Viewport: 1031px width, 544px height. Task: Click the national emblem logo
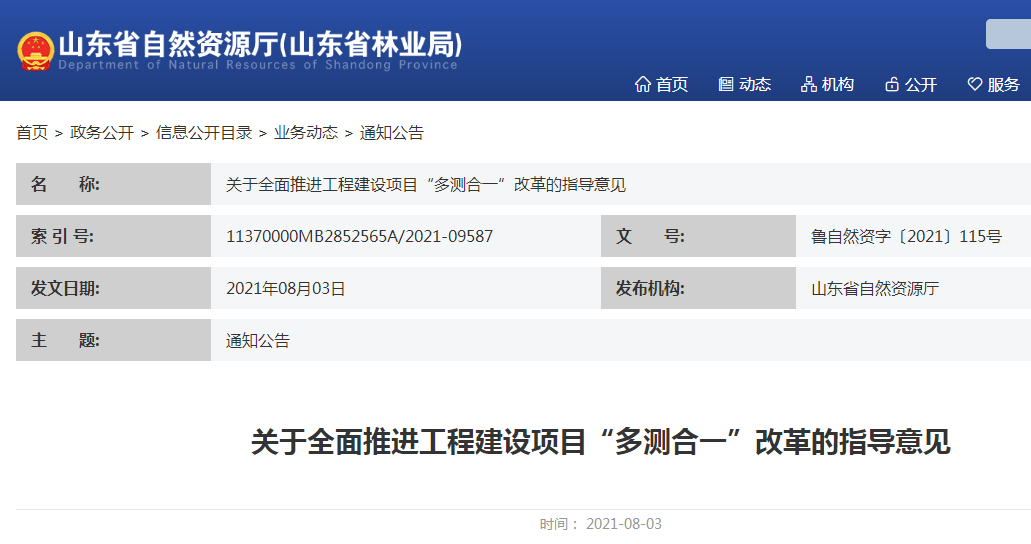pos(36,51)
